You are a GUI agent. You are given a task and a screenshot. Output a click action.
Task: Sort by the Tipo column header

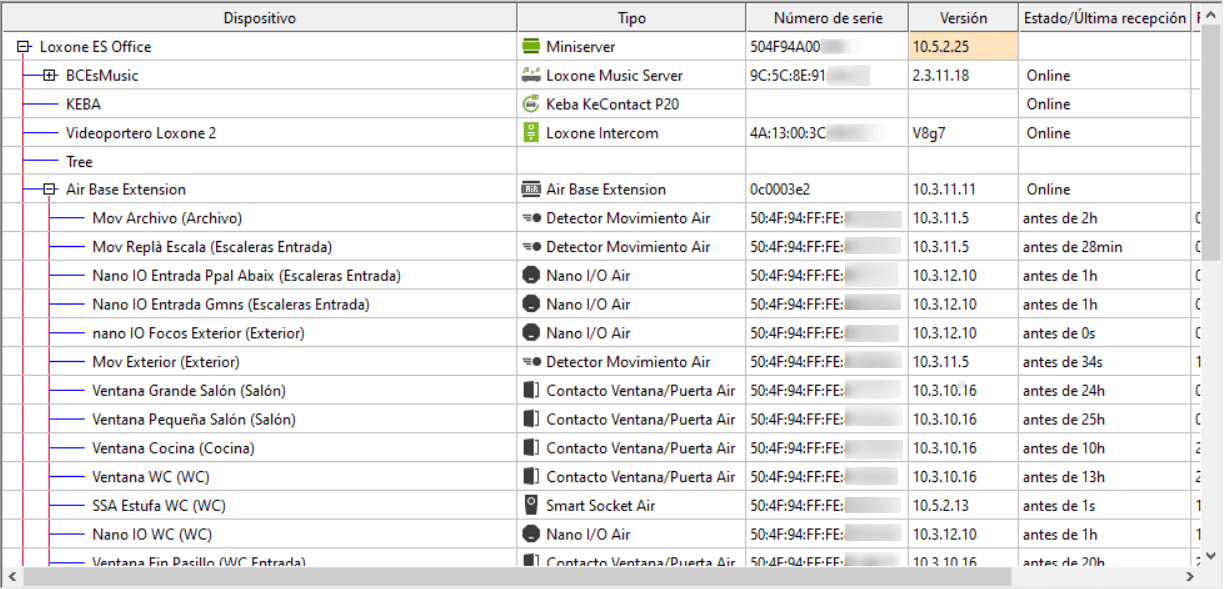631,18
